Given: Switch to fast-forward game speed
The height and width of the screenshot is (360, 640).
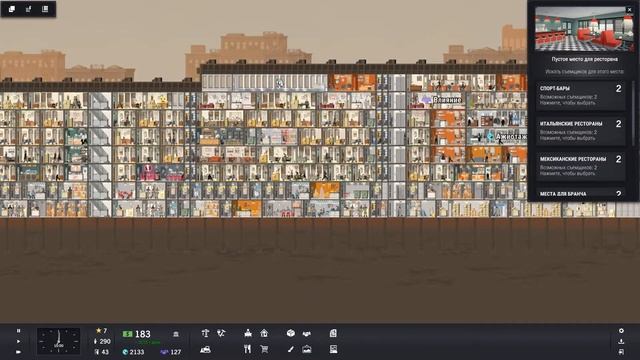Looking at the screenshot, I should click(18, 351).
